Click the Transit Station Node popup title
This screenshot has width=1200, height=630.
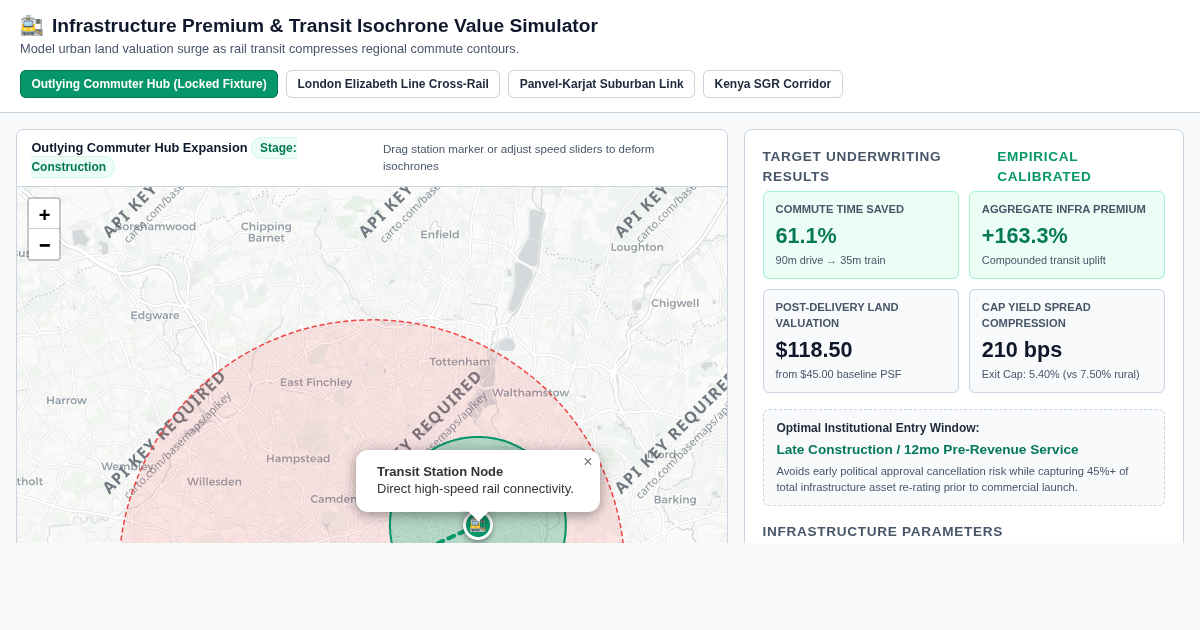[440, 471]
